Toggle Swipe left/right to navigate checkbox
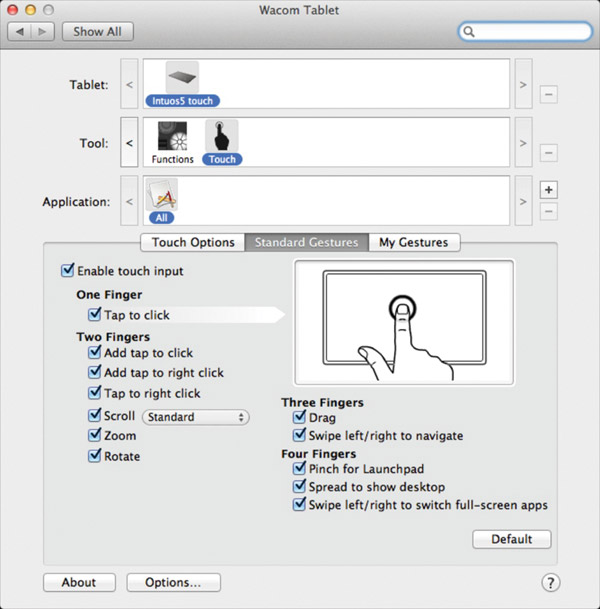 (299, 435)
